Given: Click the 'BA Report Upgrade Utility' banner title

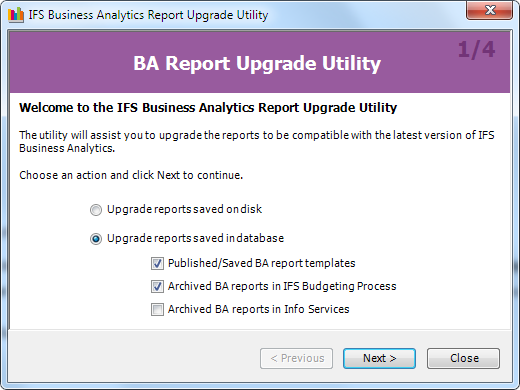Looking at the screenshot, I should coord(257,63).
